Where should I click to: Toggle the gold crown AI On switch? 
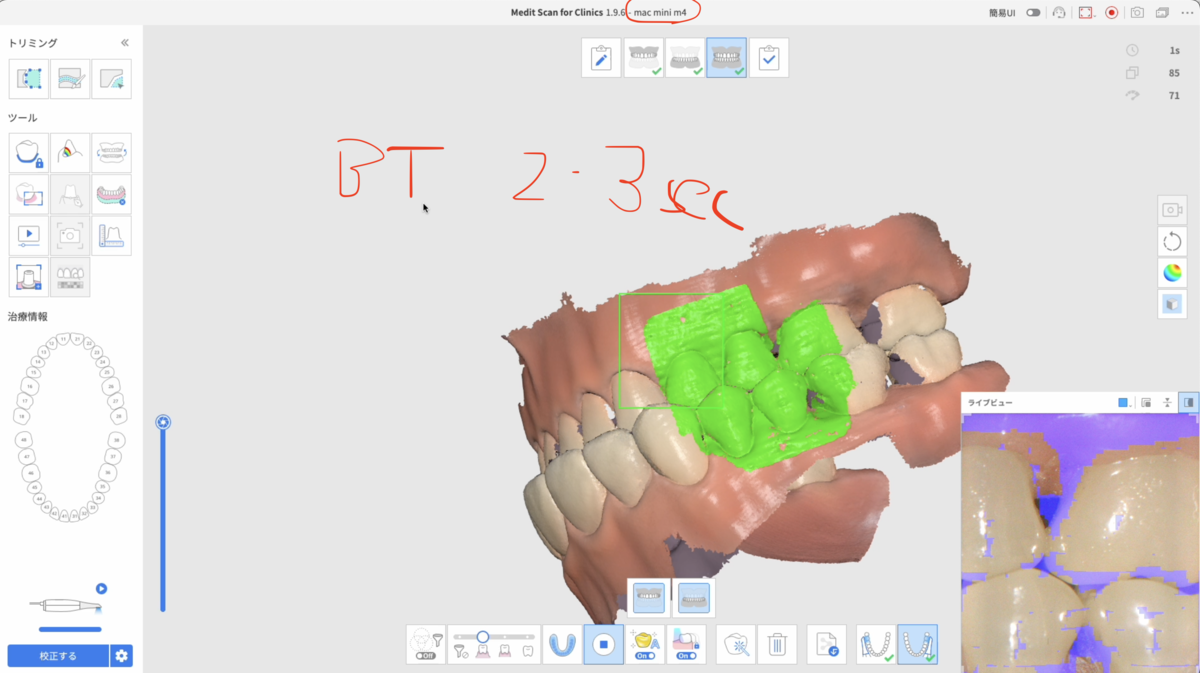644,655
